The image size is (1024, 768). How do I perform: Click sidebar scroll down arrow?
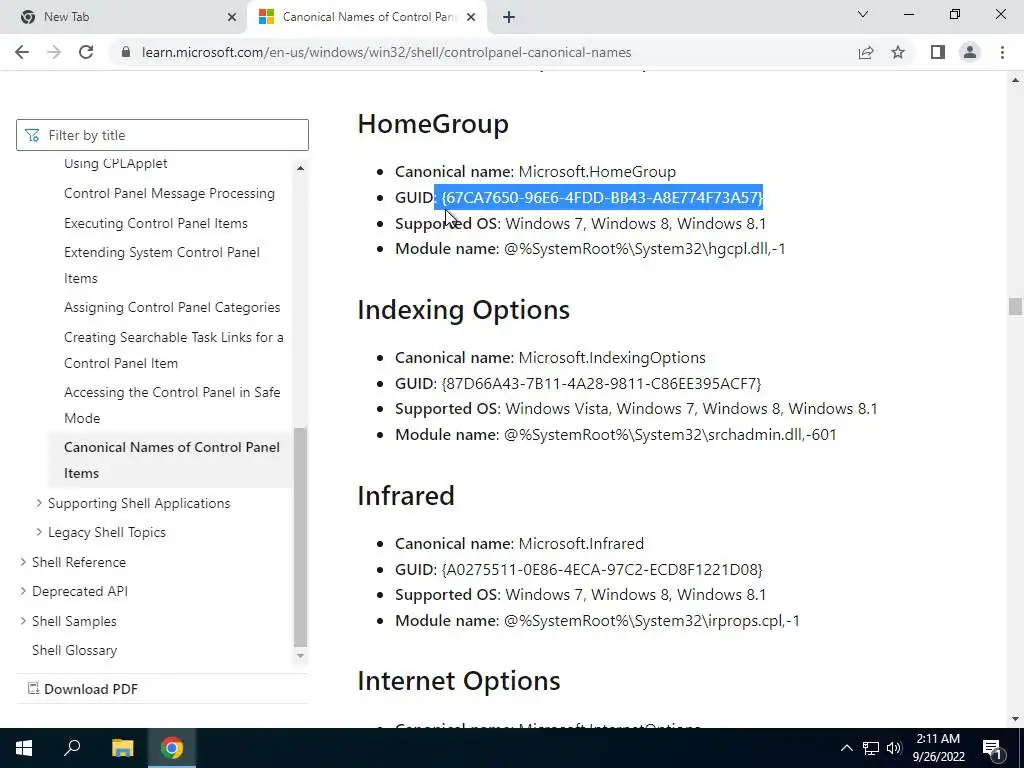pyautogui.click(x=300, y=656)
